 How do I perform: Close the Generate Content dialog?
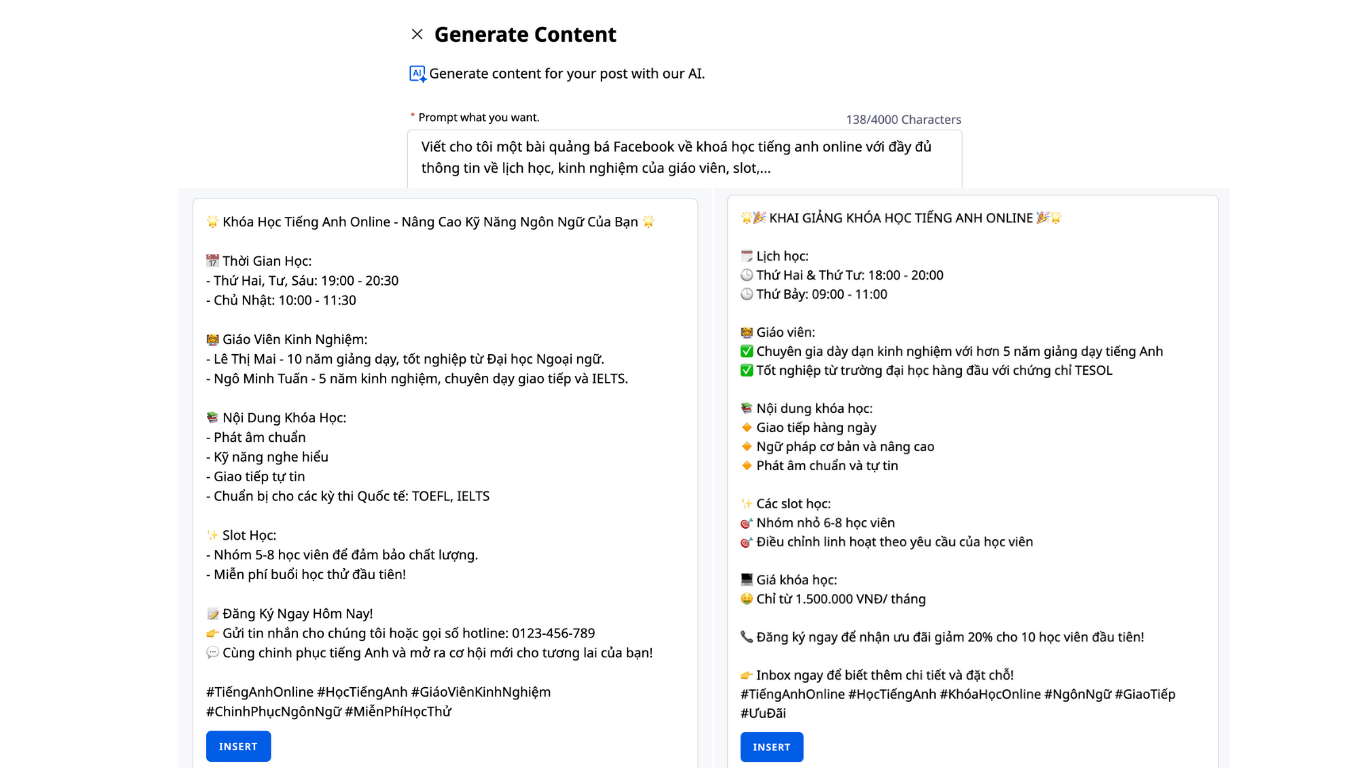[x=417, y=34]
